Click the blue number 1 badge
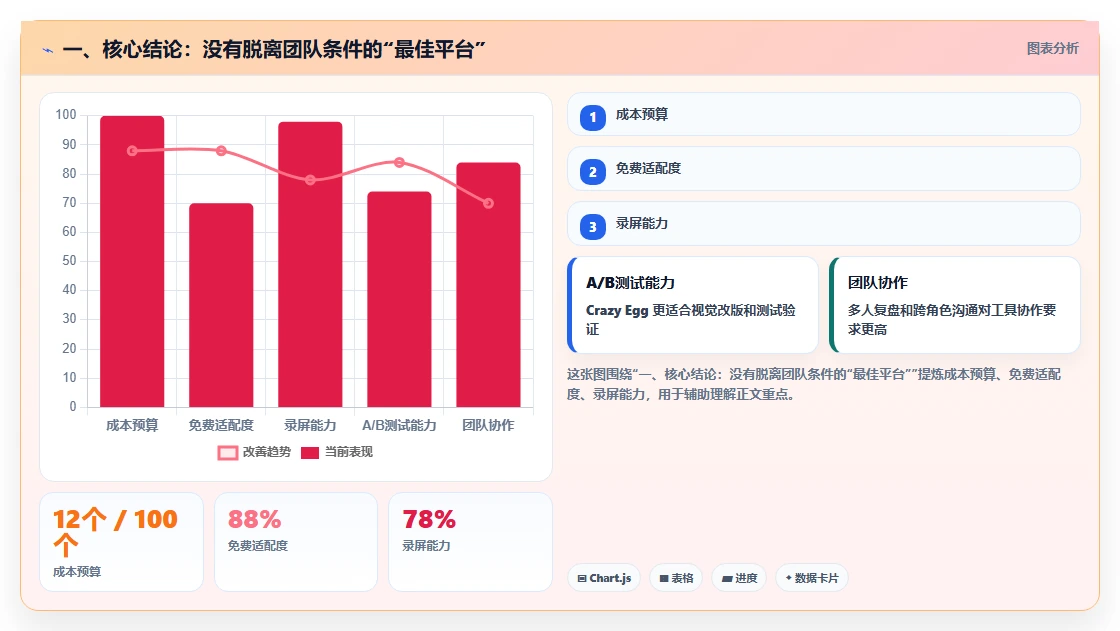This screenshot has height=631, width=1120. tap(593, 117)
